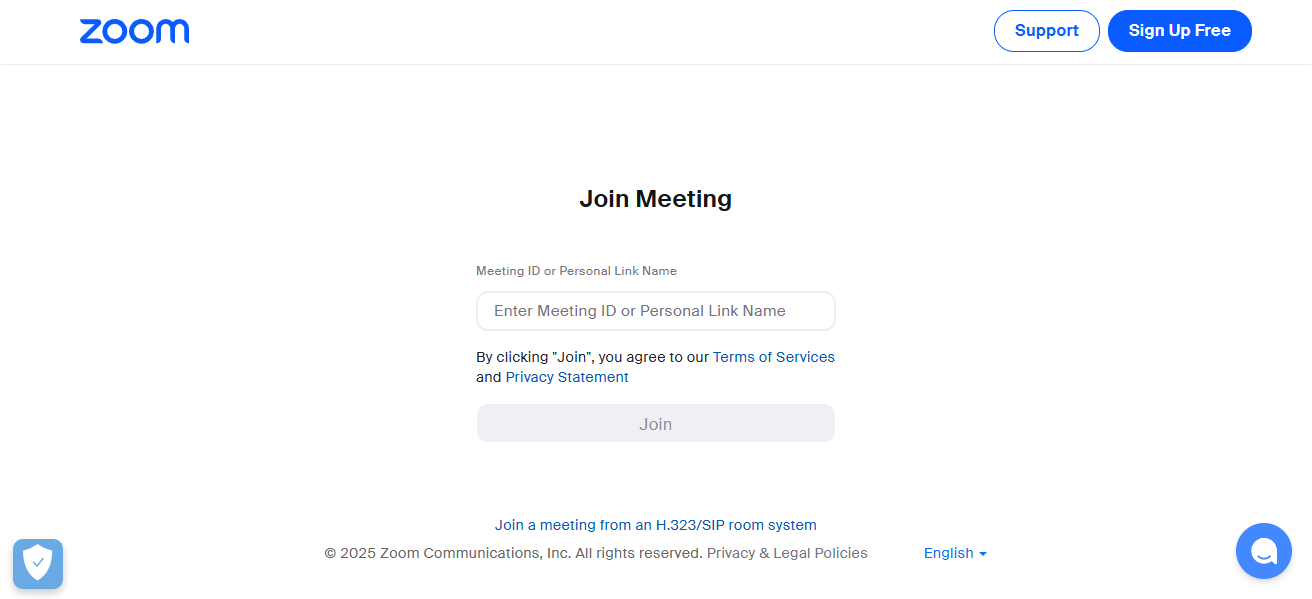The height and width of the screenshot is (599, 1312).
Task: Open the Privacy Statement link
Action: point(567,377)
